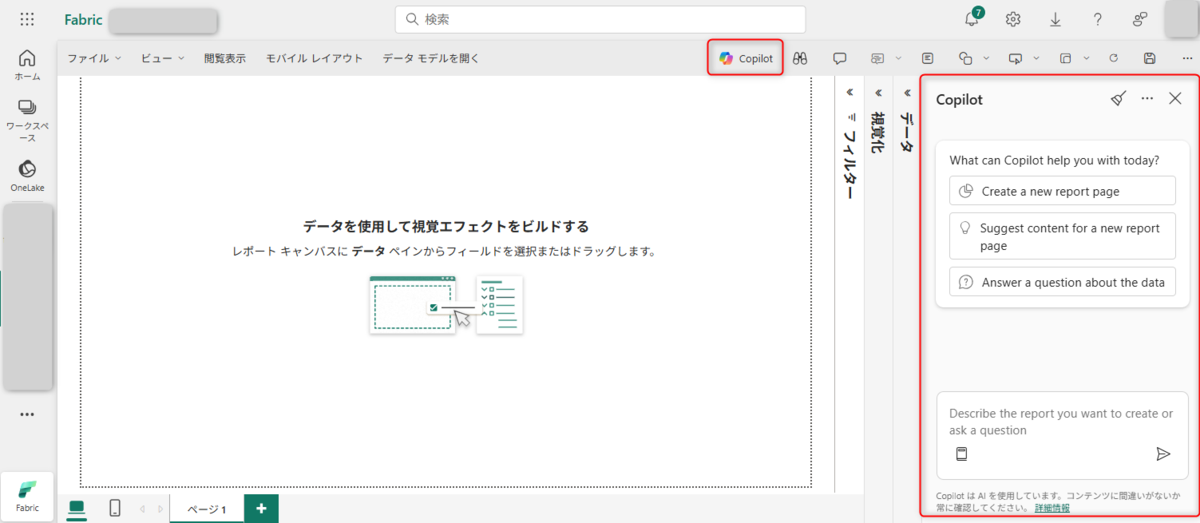Open the app launcher grid icon
The height and width of the screenshot is (523, 1200).
tap(27, 19)
